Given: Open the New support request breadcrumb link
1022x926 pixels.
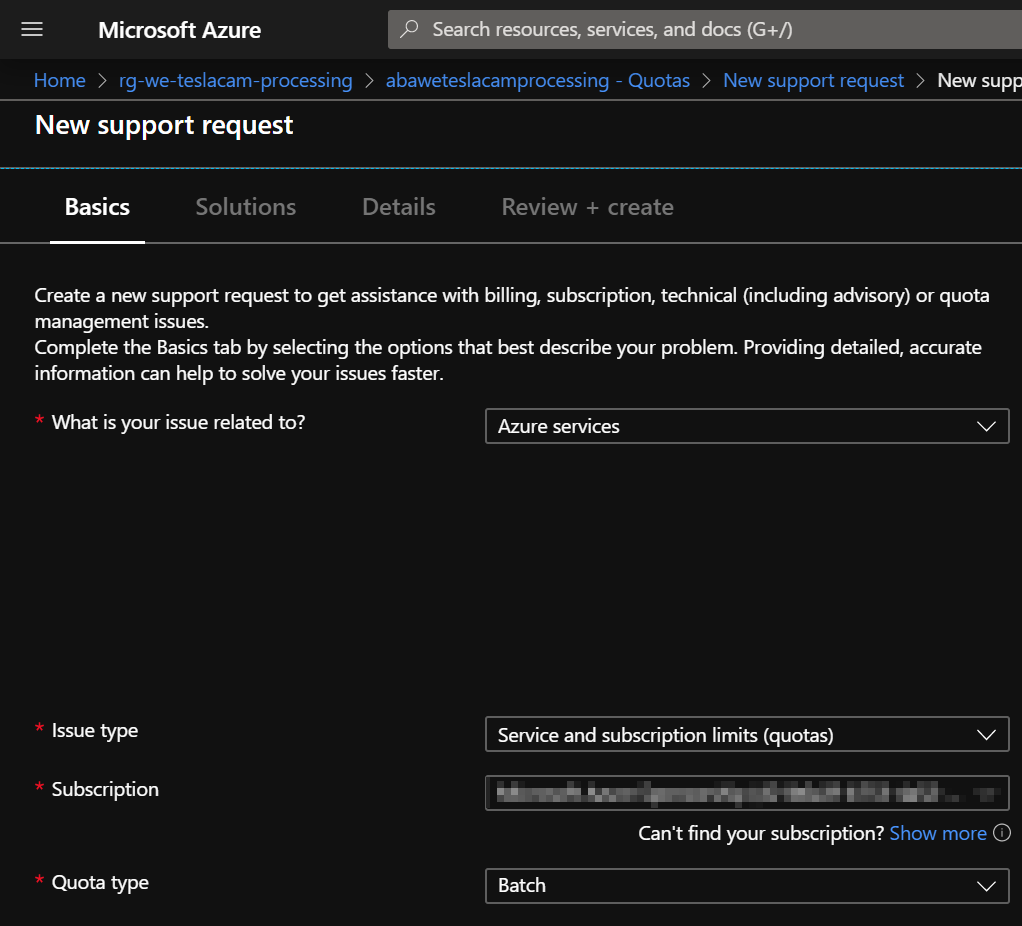Looking at the screenshot, I should pyautogui.click(x=813, y=80).
